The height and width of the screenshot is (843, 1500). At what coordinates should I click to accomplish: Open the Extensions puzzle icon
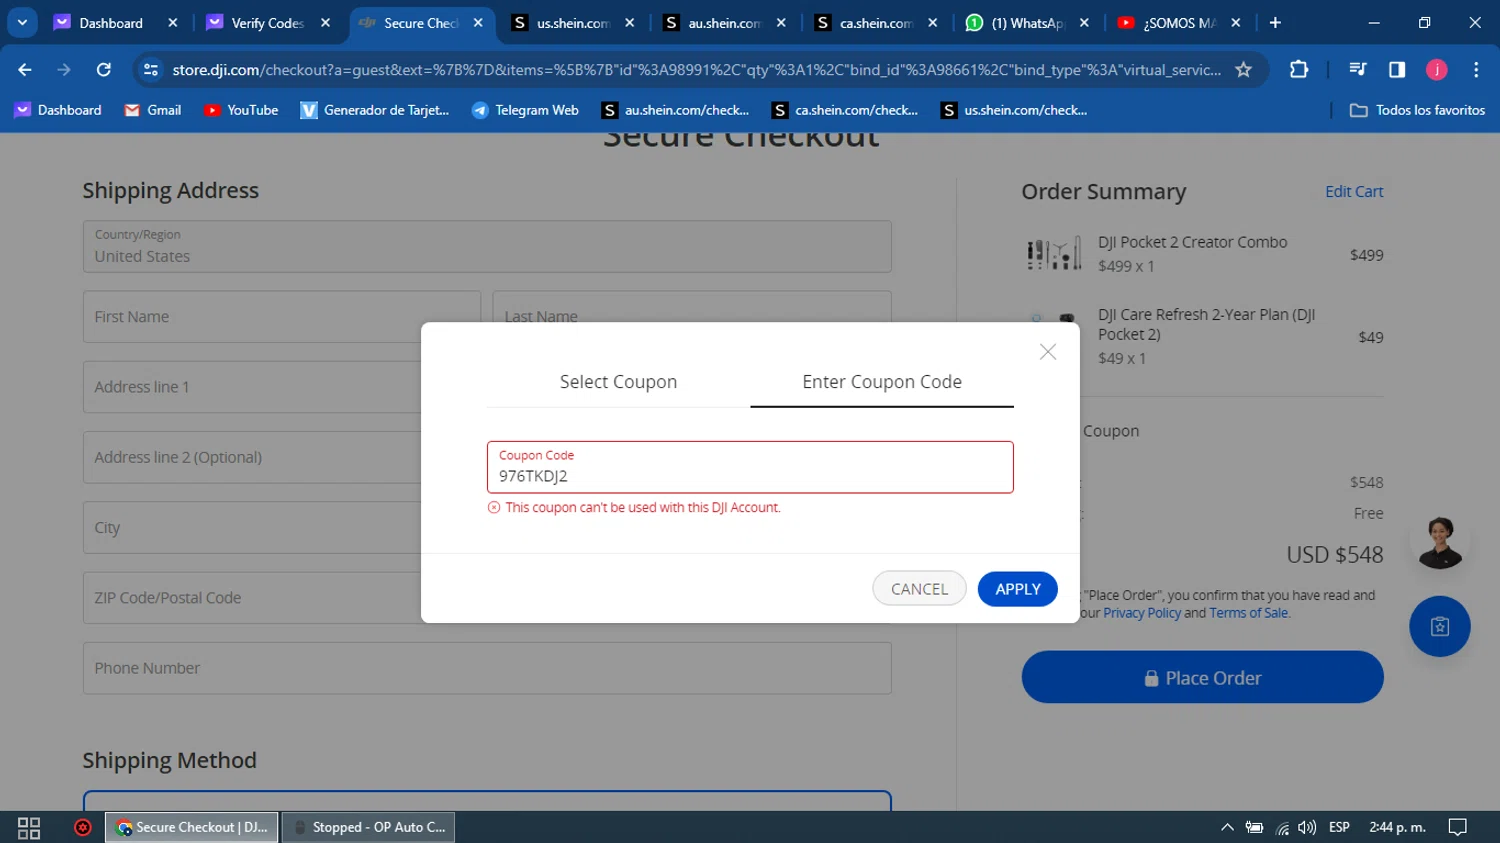(1299, 69)
